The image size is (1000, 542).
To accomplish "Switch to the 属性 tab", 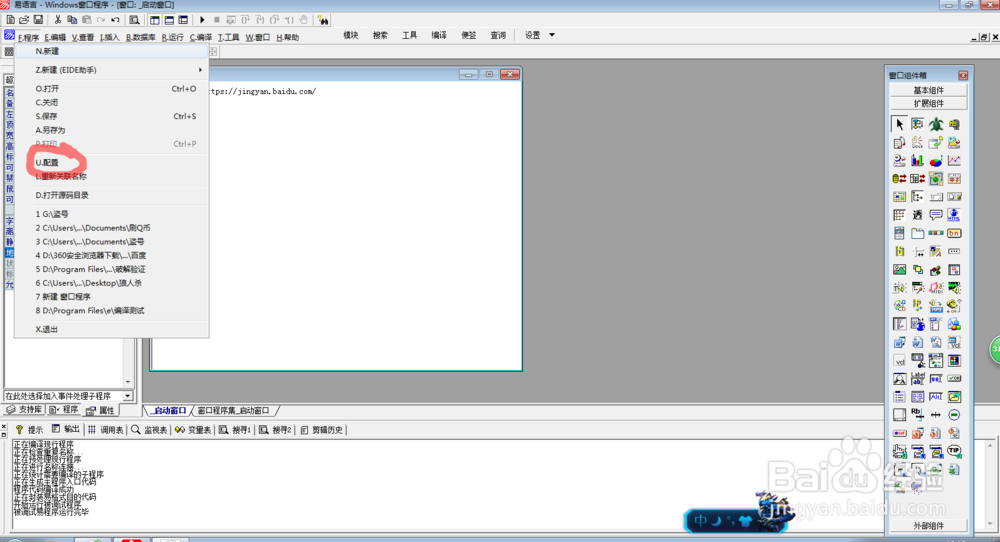I will pos(100,410).
